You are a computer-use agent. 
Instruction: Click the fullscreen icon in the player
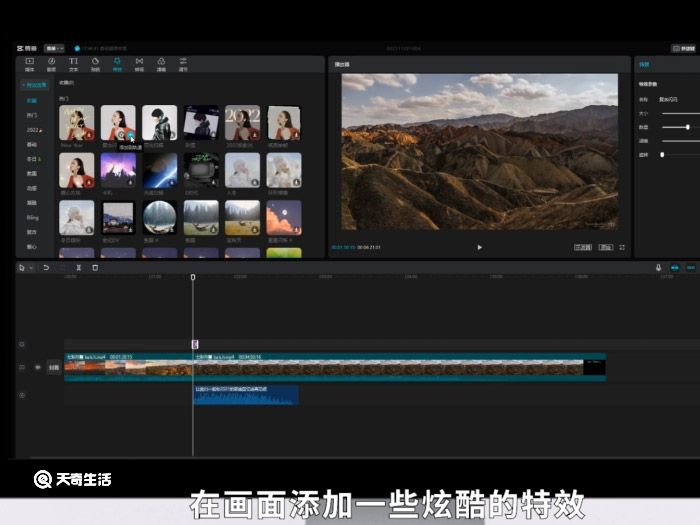(622, 247)
